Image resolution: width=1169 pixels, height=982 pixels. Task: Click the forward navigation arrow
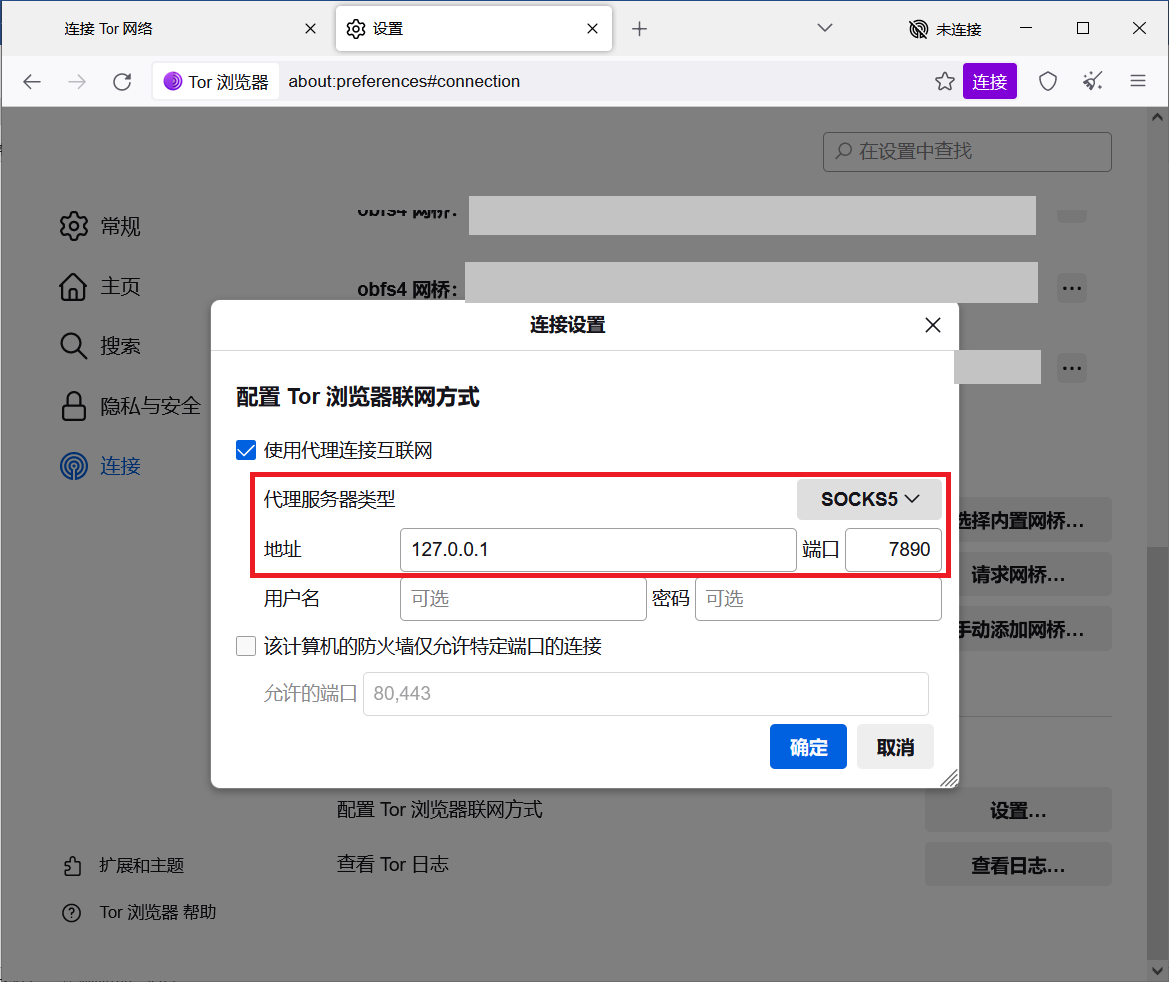pyautogui.click(x=77, y=81)
